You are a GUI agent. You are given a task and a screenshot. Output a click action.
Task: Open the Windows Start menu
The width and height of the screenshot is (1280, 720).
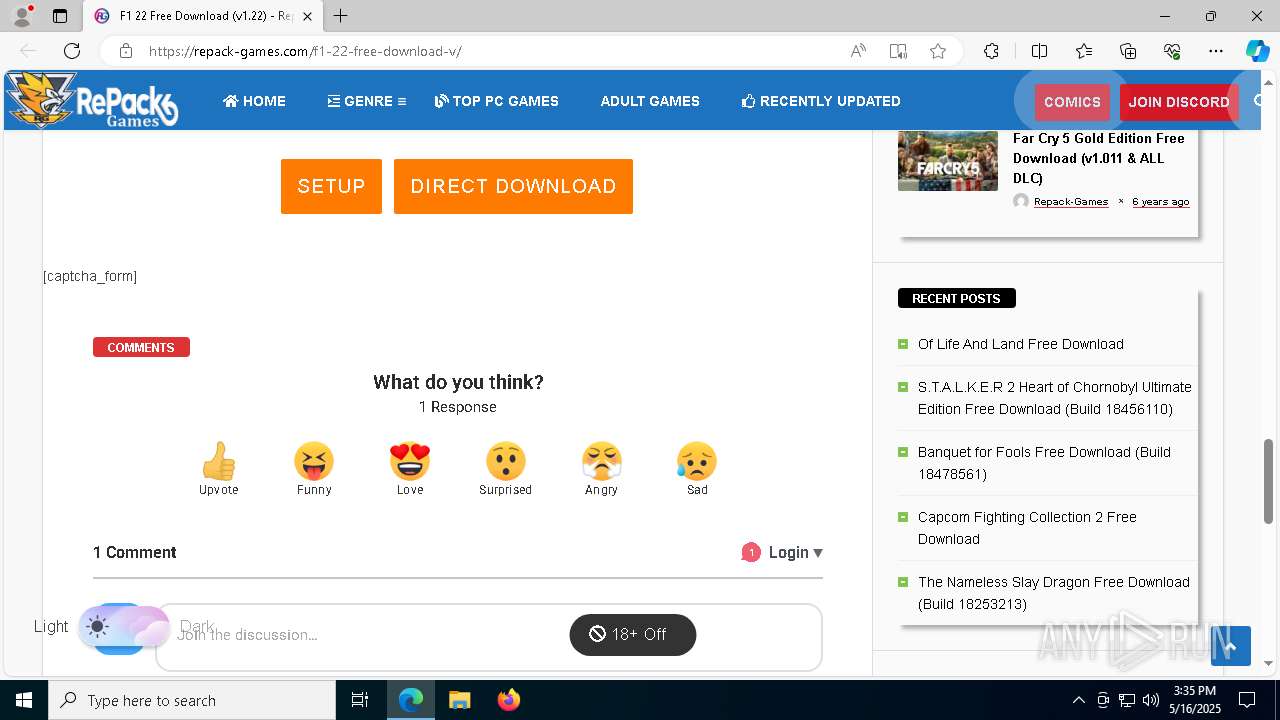point(24,700)
